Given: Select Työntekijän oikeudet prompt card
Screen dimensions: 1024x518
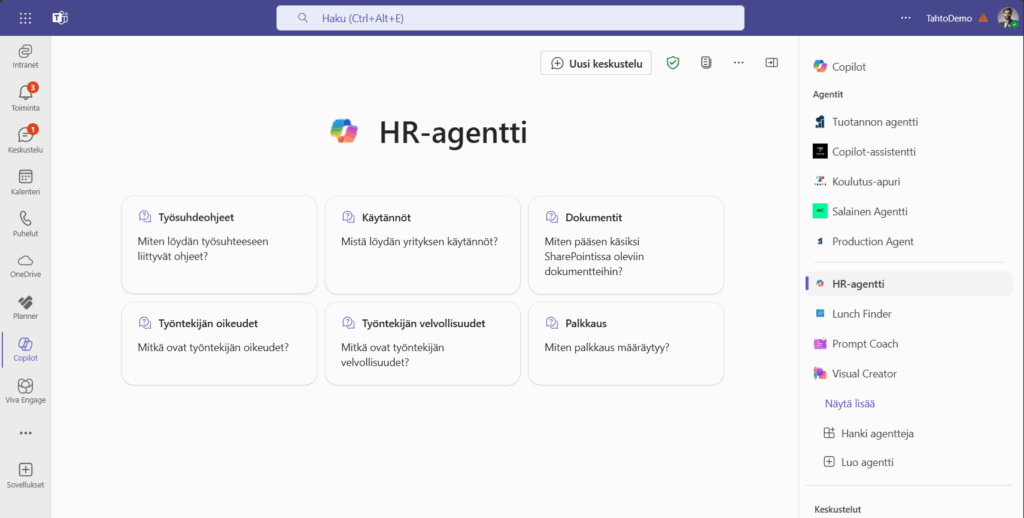Looking at the screenshot, I should tap(219, 344).
